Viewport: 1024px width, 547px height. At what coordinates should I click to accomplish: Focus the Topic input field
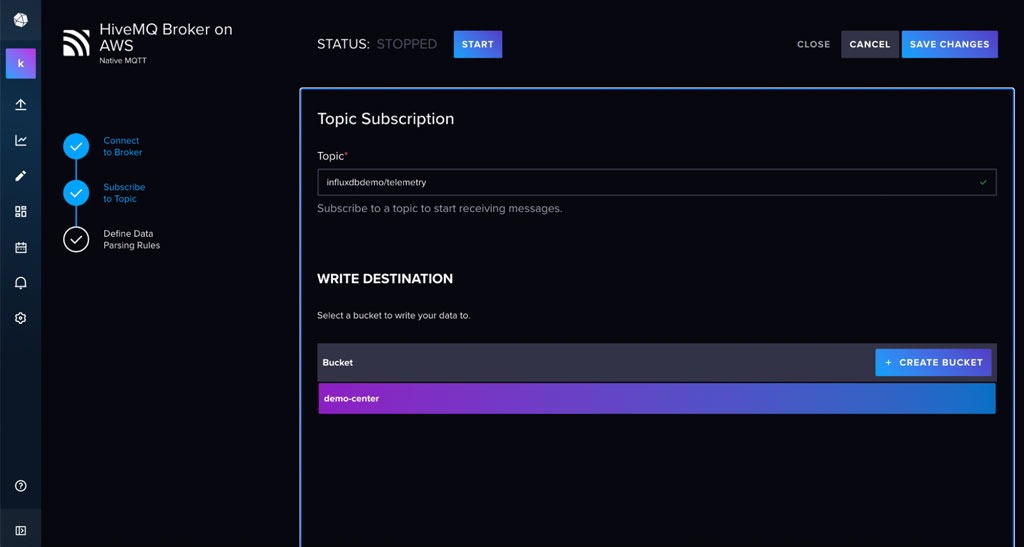pos(657,182)
